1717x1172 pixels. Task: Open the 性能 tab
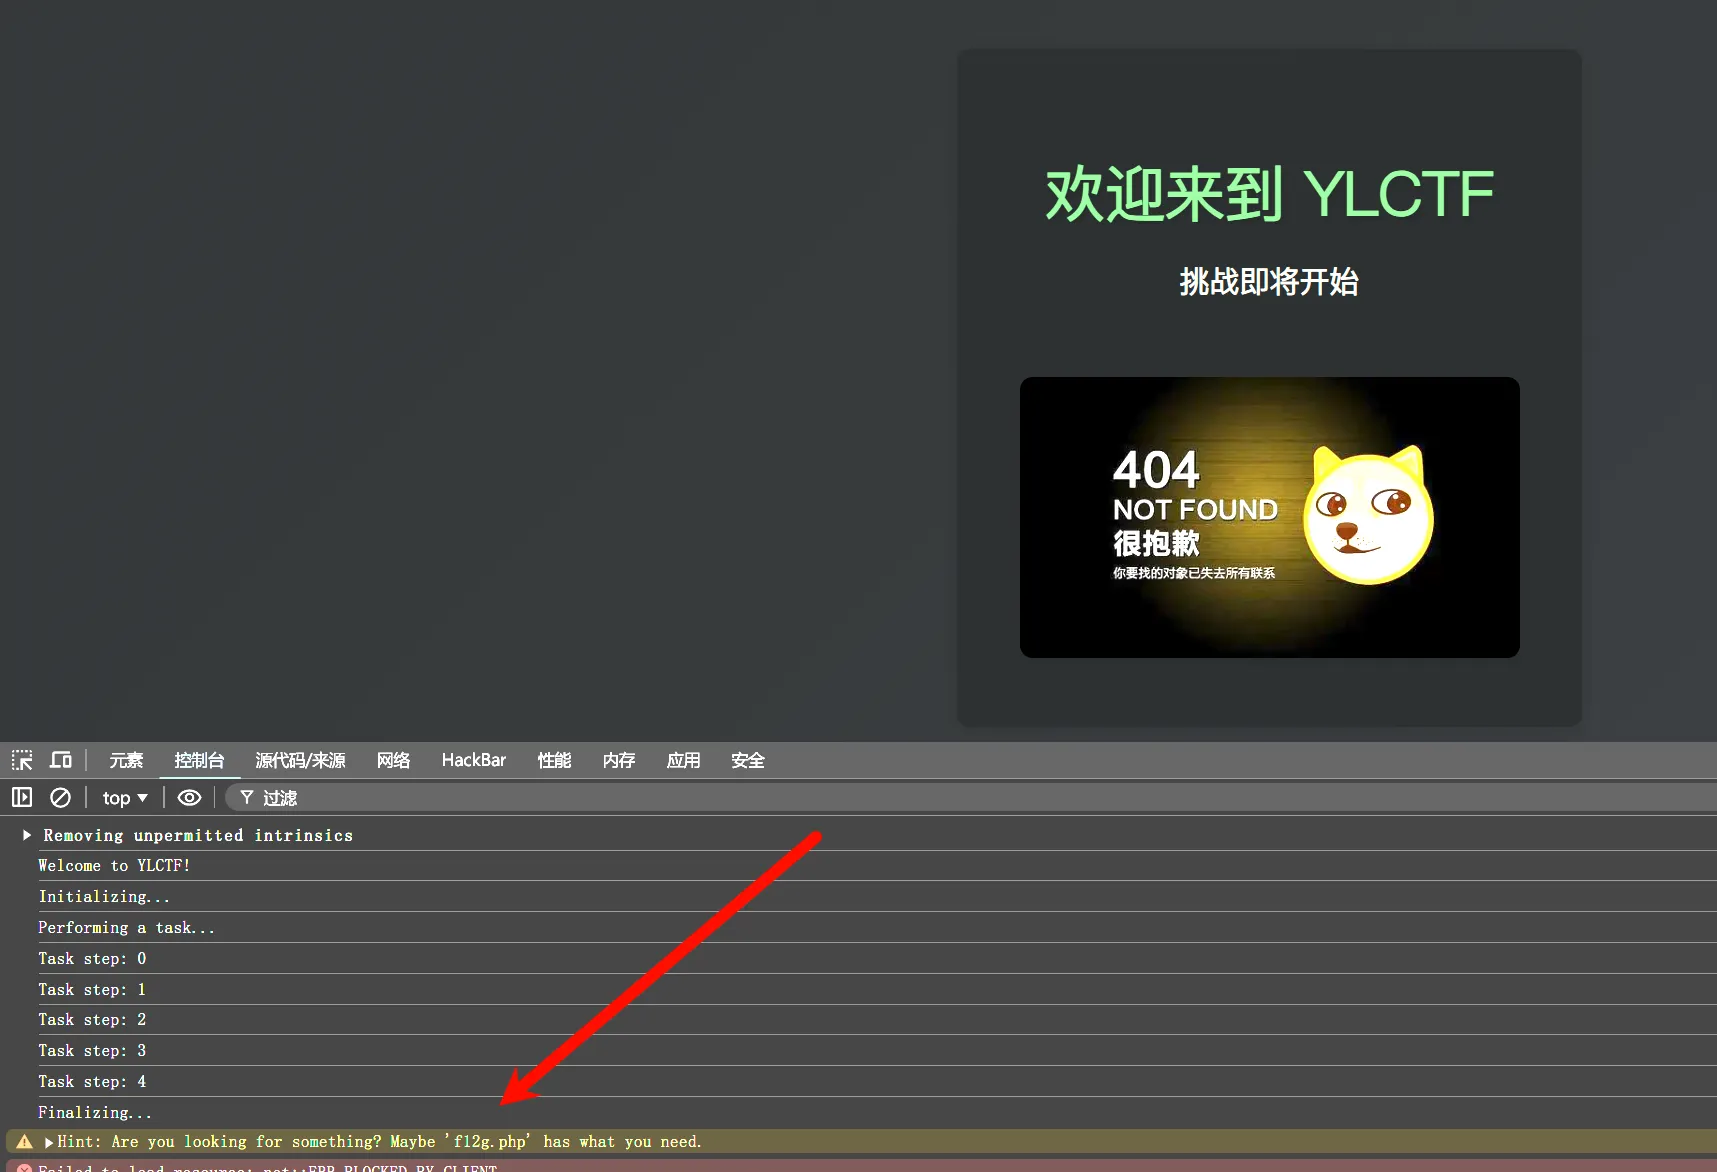[x=554, y=760]
